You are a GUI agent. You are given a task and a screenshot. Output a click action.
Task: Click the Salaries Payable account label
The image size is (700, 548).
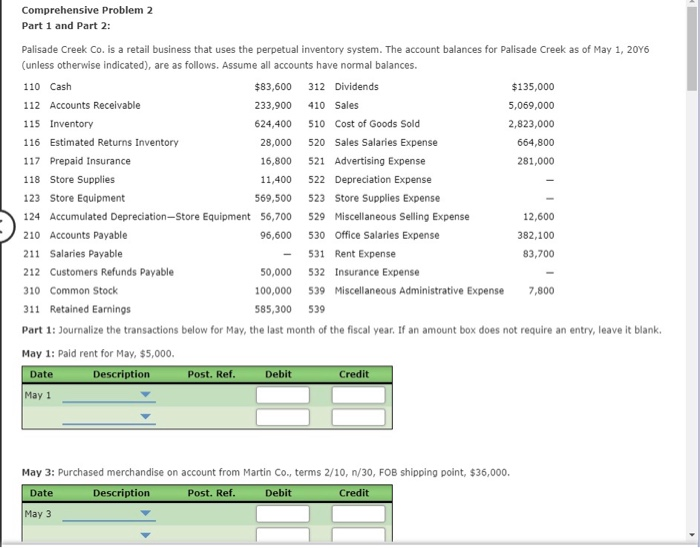pyautogui.click(x=86, y=254)
